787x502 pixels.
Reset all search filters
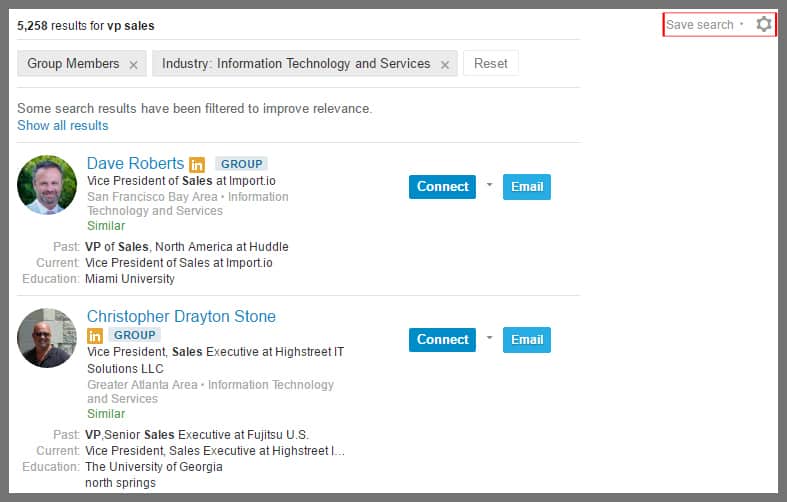point(490,63)
